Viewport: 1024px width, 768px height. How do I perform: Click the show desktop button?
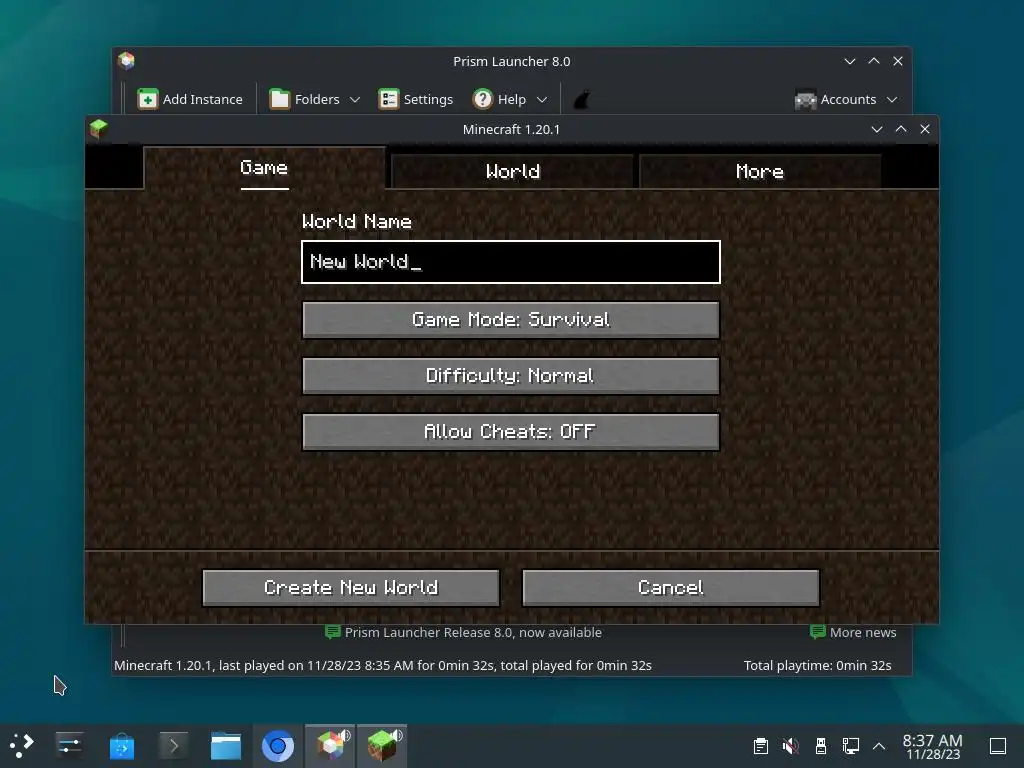click(x=998, y=746)
